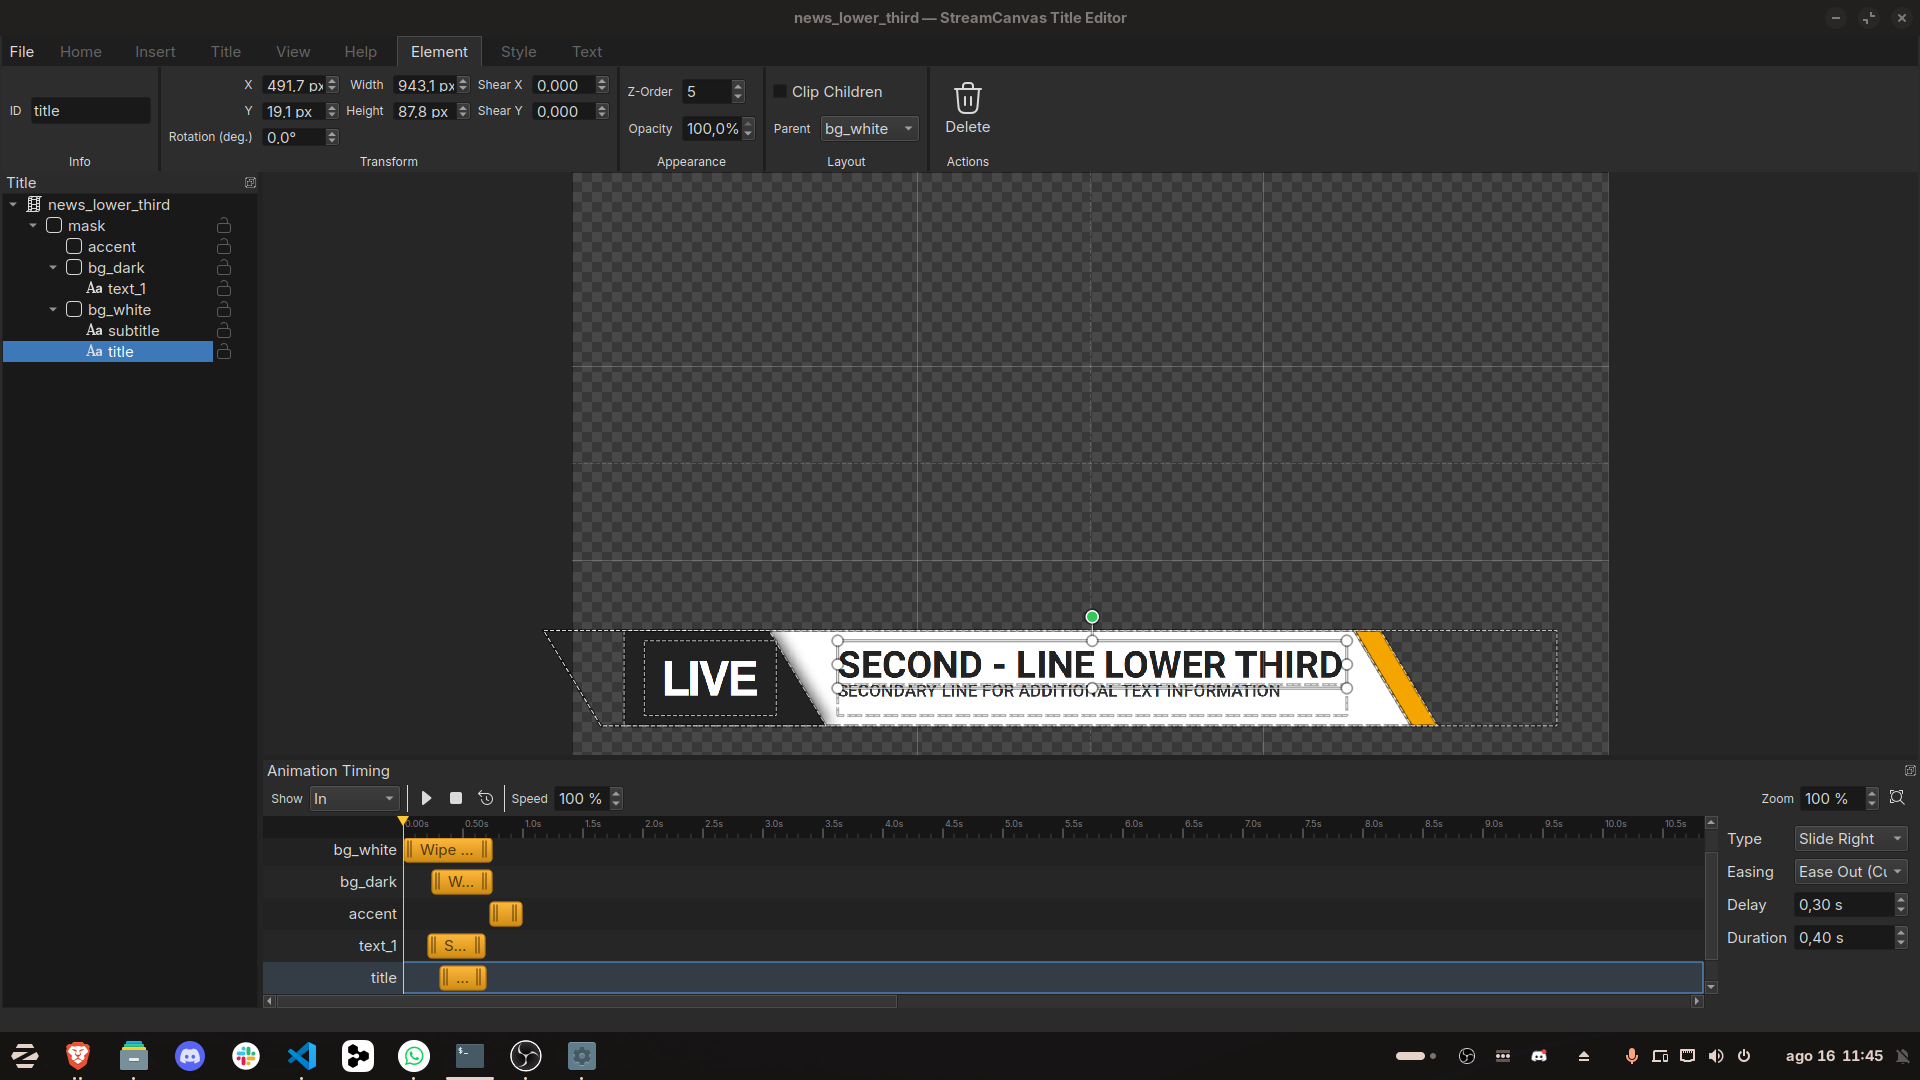Open the File menu
This screenshot has height=1080, width=1920.
coord(22,52)
